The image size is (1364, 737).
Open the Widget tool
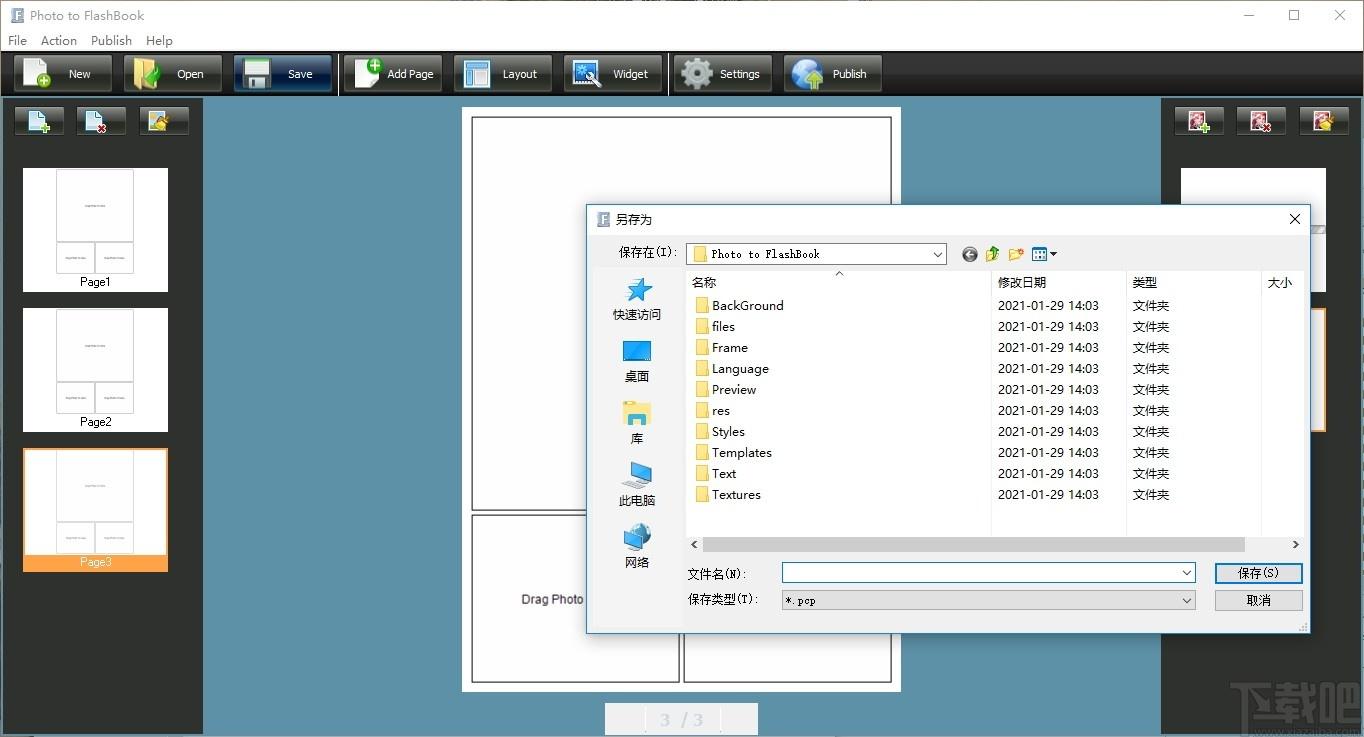(x=613, y=74)
